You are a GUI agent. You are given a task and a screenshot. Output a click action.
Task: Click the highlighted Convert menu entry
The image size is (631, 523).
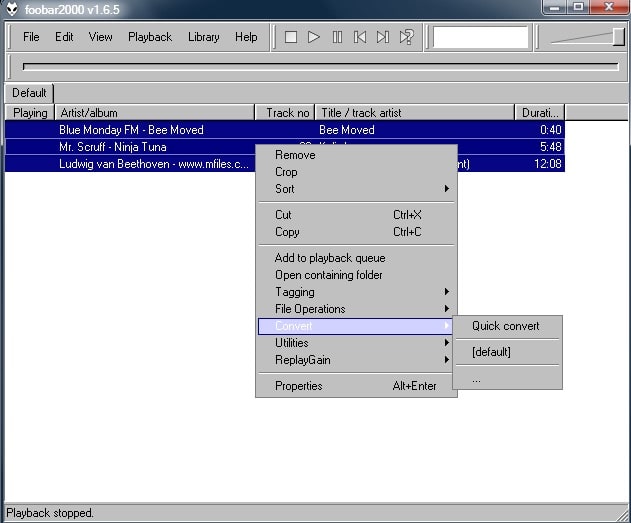pos(356,326)
